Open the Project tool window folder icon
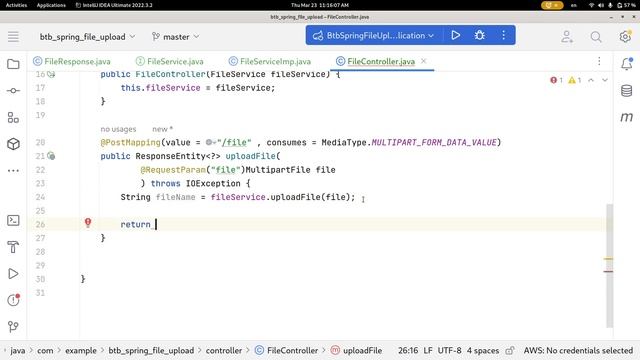 (13, 64)
